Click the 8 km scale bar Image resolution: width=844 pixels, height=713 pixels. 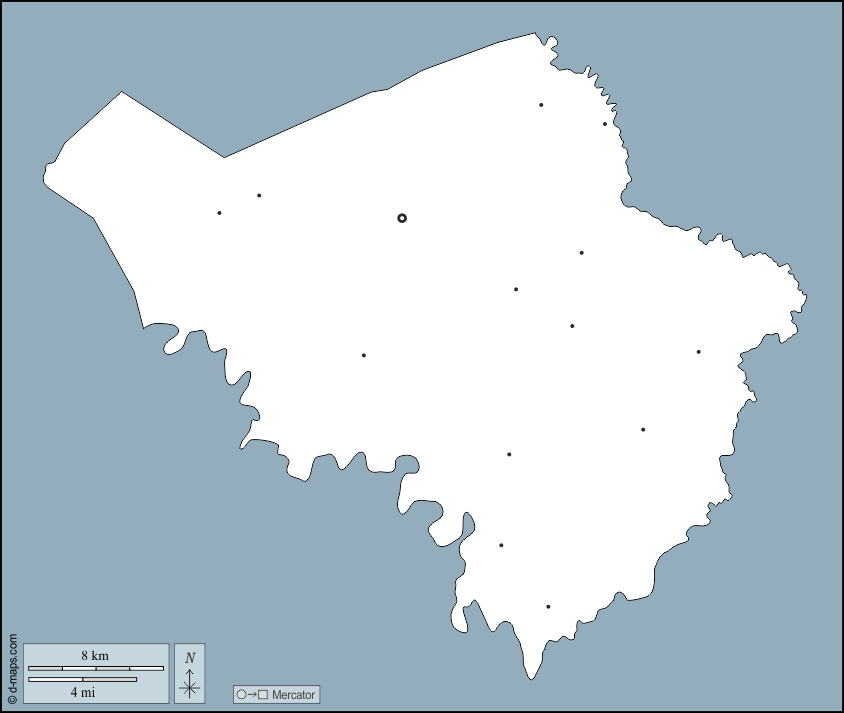(95, 668)
